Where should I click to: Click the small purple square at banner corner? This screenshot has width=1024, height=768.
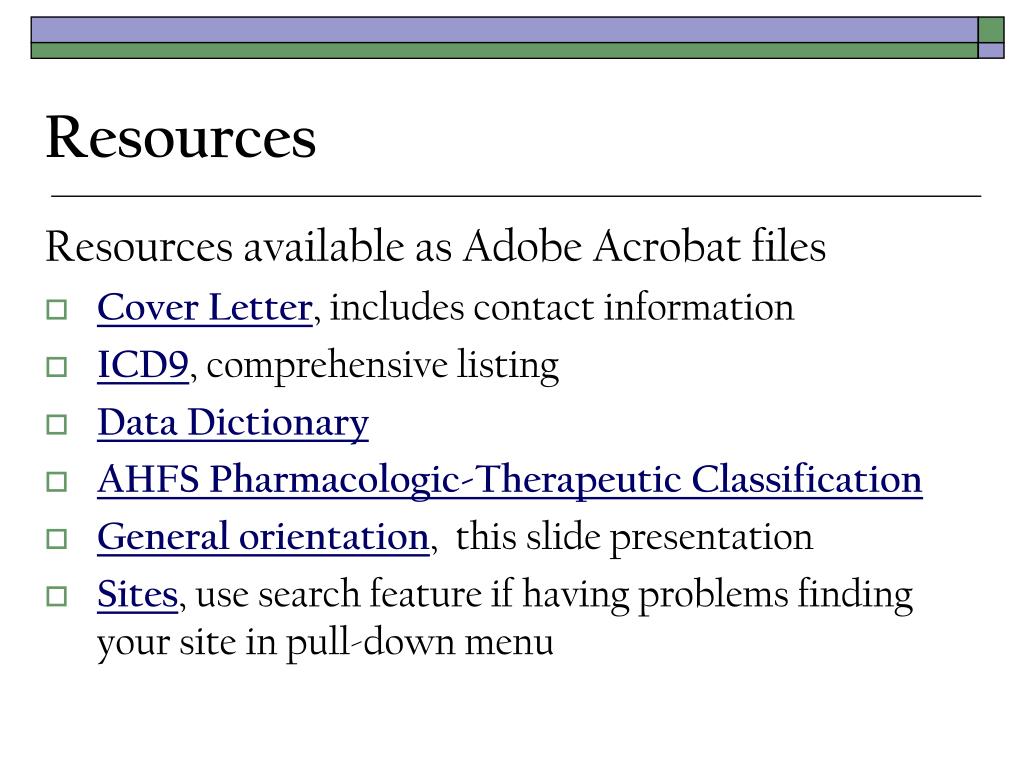click(991, 51)
